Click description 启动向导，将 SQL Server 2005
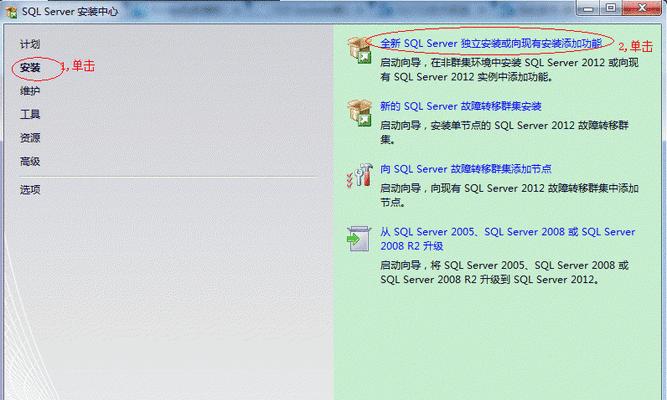 (504, 272)
